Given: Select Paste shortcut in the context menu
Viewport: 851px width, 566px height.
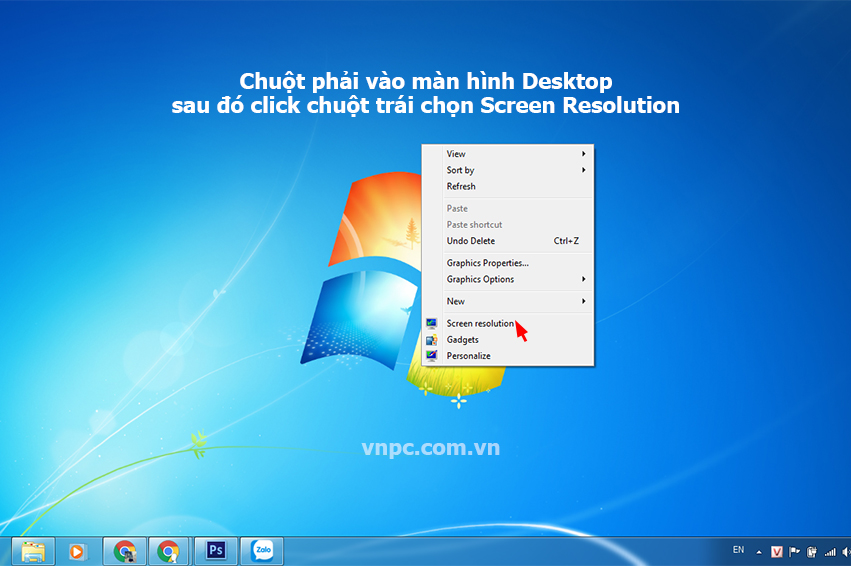Looking at the screenshot, I should pyautogui.click(x=508, y=225).
